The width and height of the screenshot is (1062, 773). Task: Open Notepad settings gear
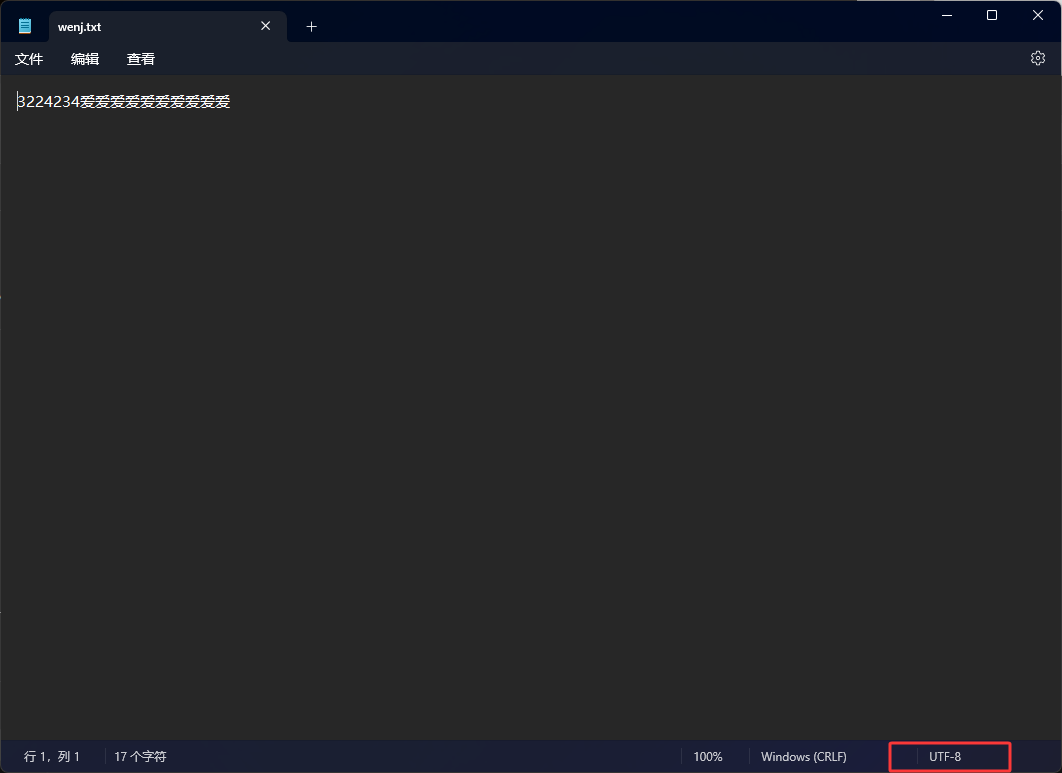(1037, 58)
